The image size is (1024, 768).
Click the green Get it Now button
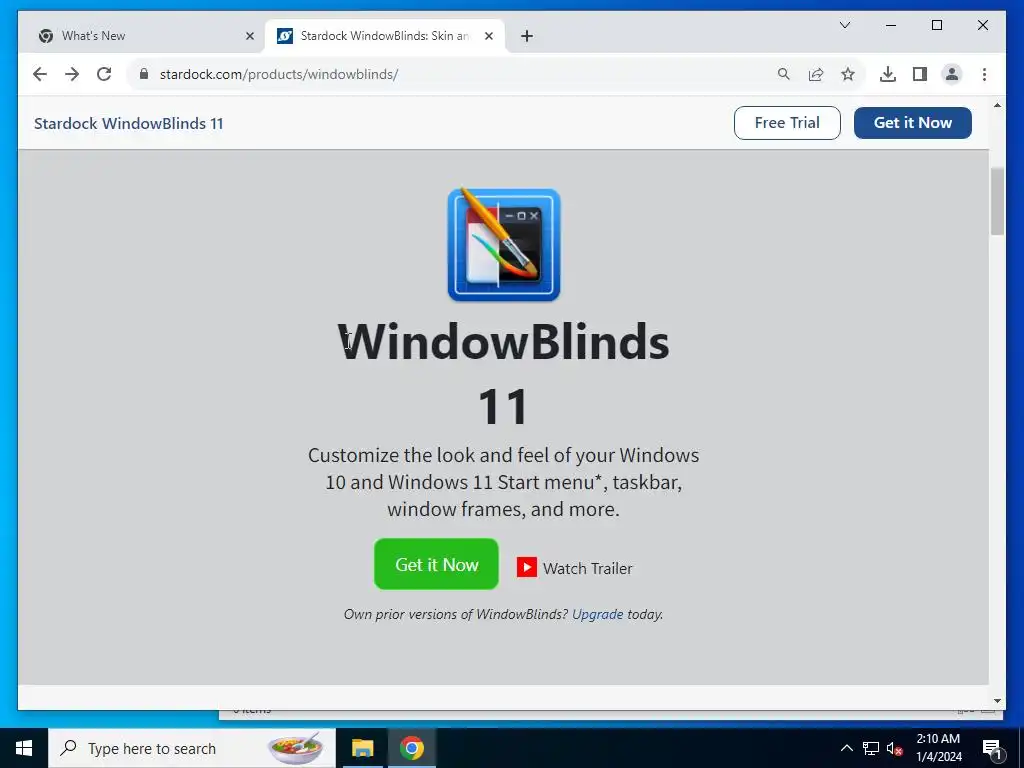click(436, 564)
